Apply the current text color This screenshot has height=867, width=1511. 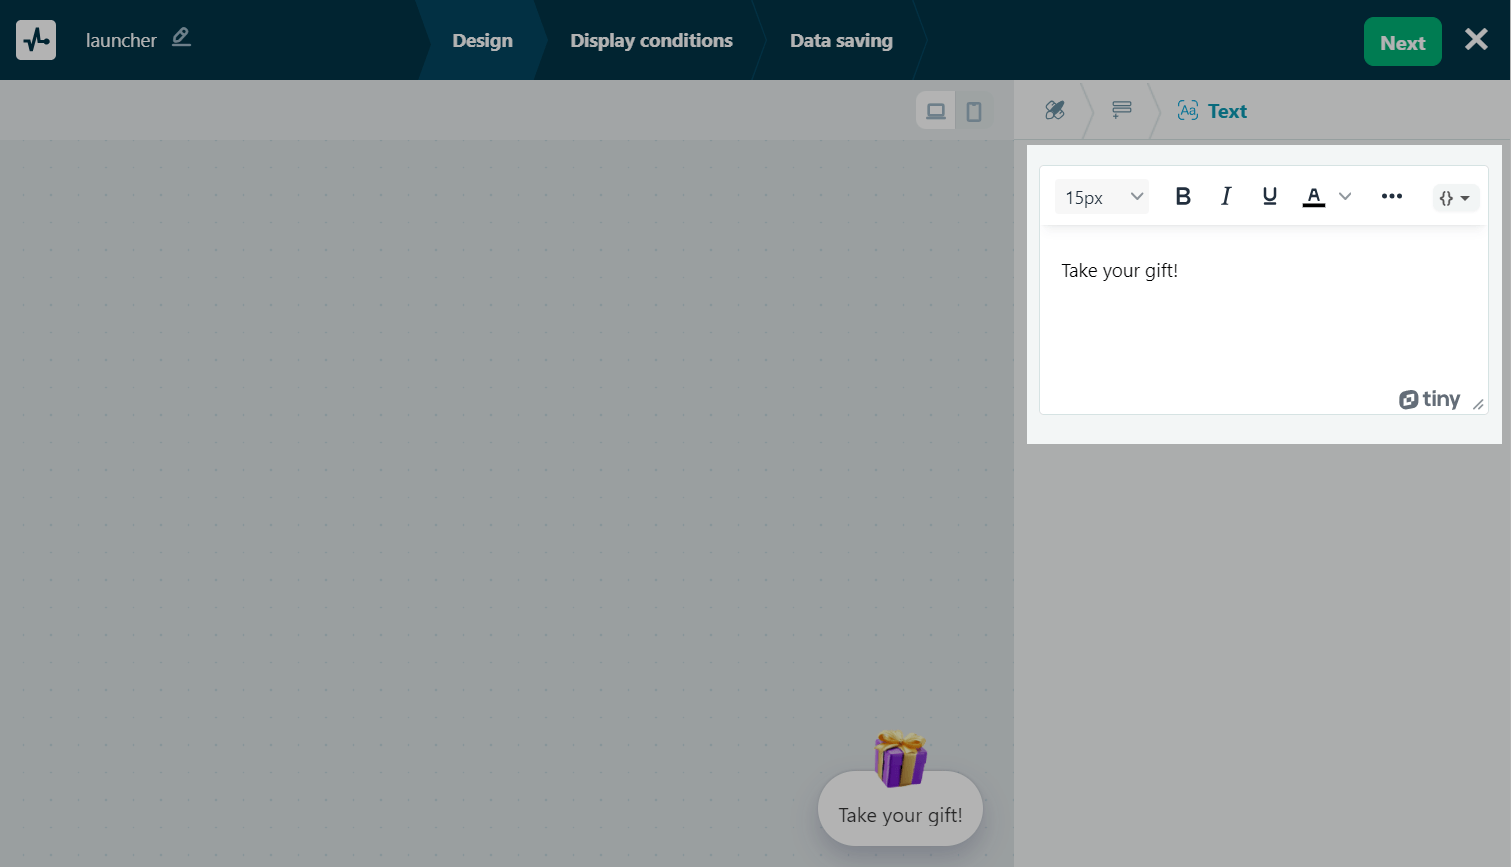click(1314, 197)
